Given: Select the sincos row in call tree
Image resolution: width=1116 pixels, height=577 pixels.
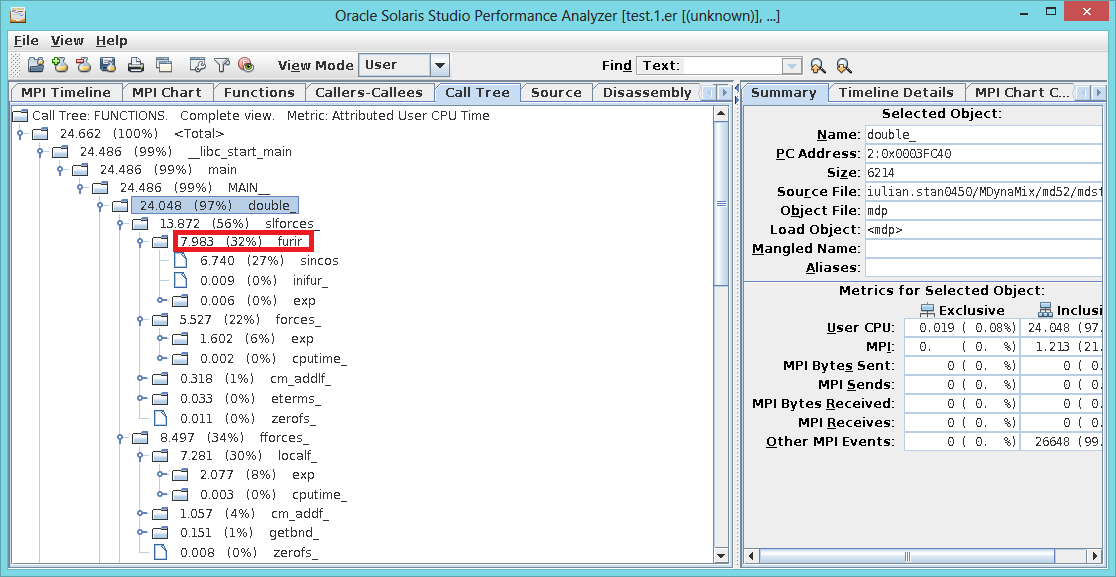Looking at the screenshot, I should click(x=318, y=261).
